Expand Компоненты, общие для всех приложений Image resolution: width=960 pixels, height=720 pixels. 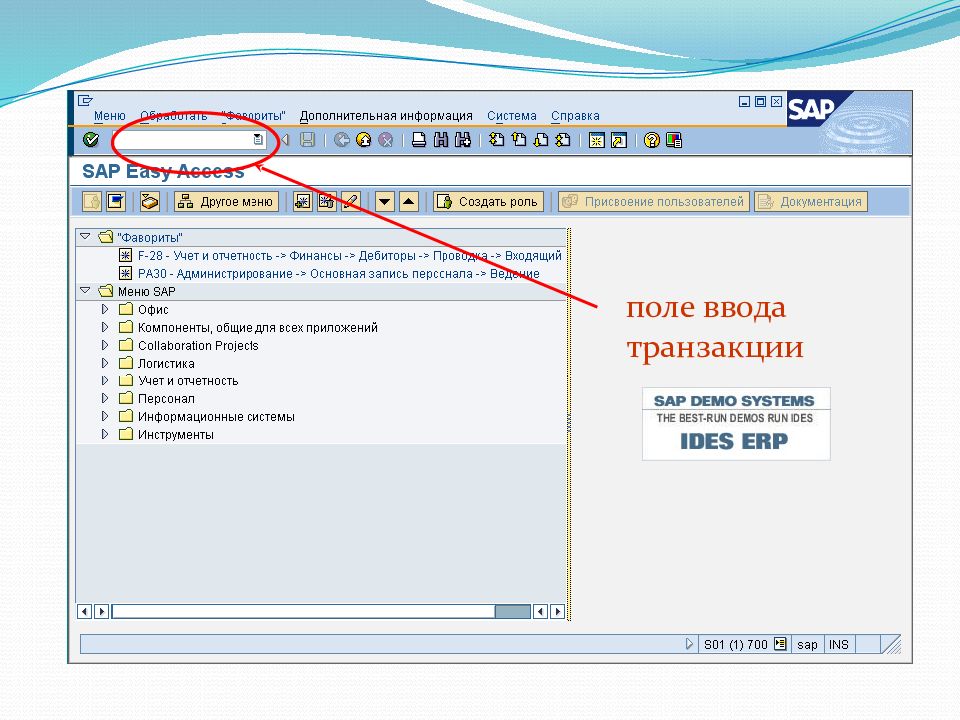(105, 327)
